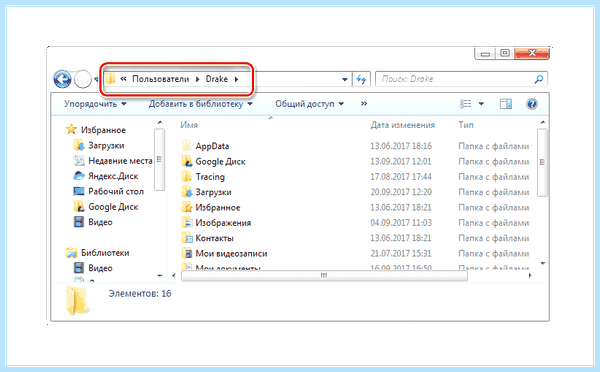The width and height of the screenshot is (600, 372).
Task: Sort by the Дата изменения column header
Action: pyautogui.click(x=403, y=125)
